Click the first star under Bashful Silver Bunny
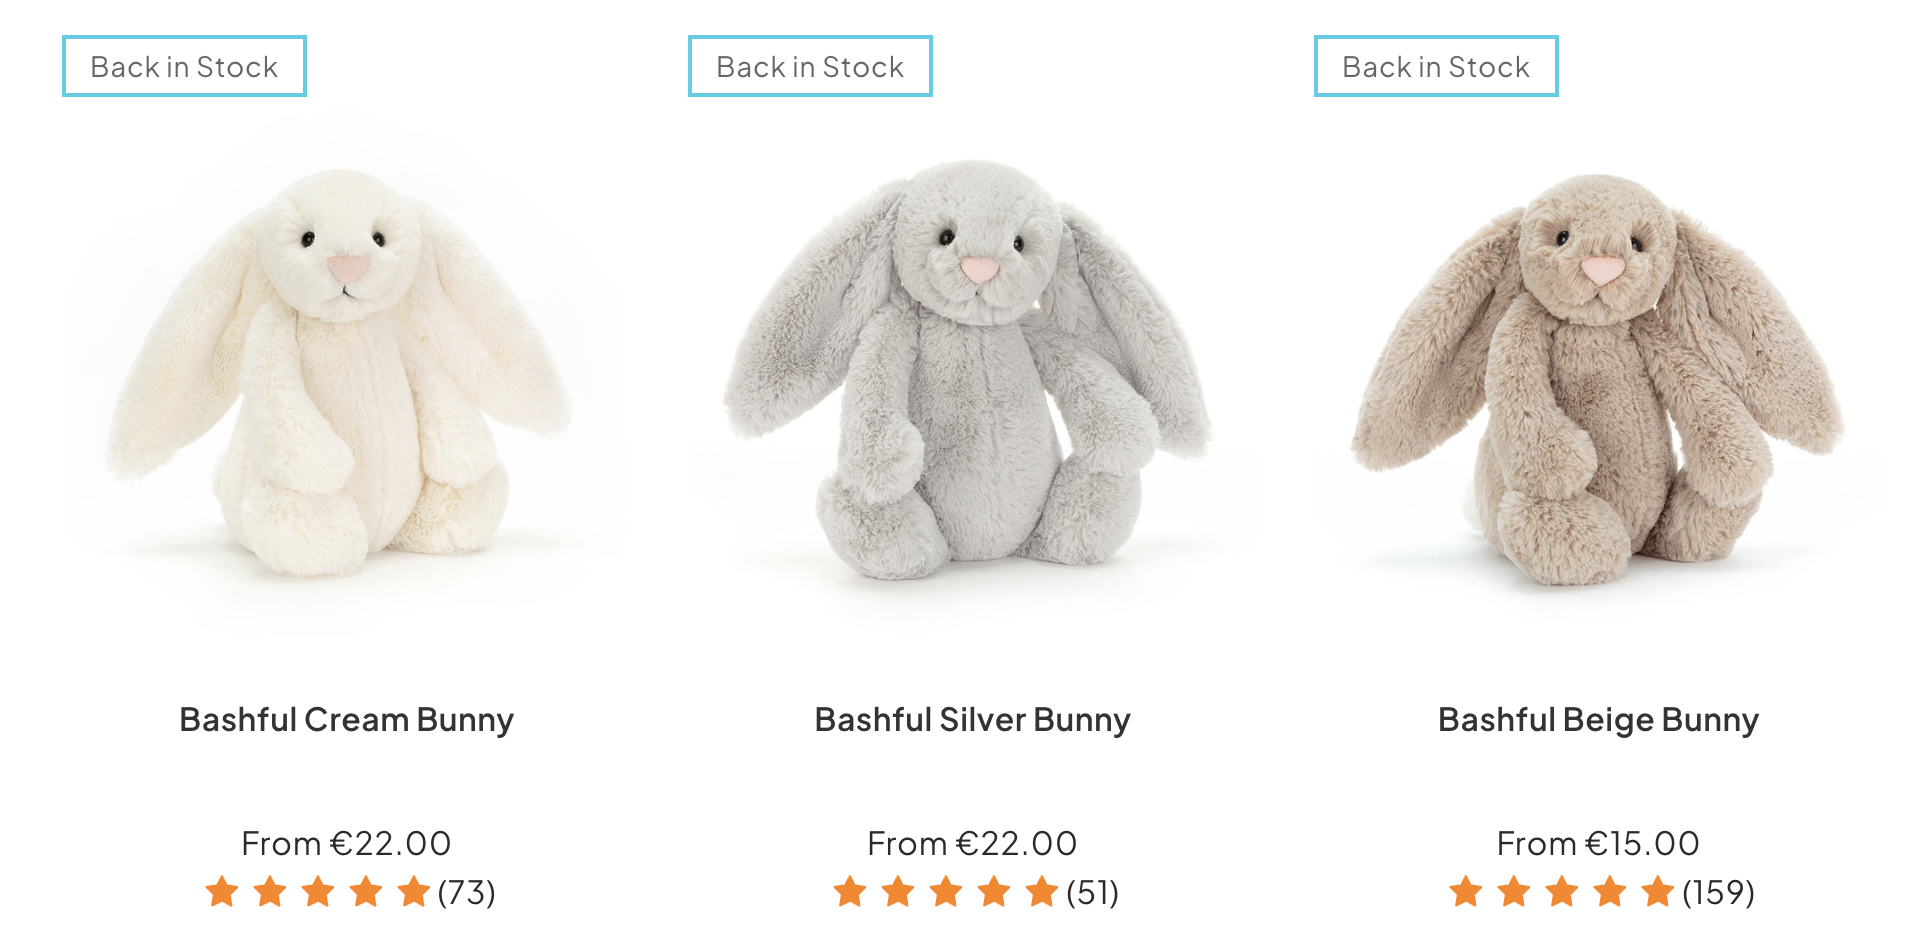 850,891
